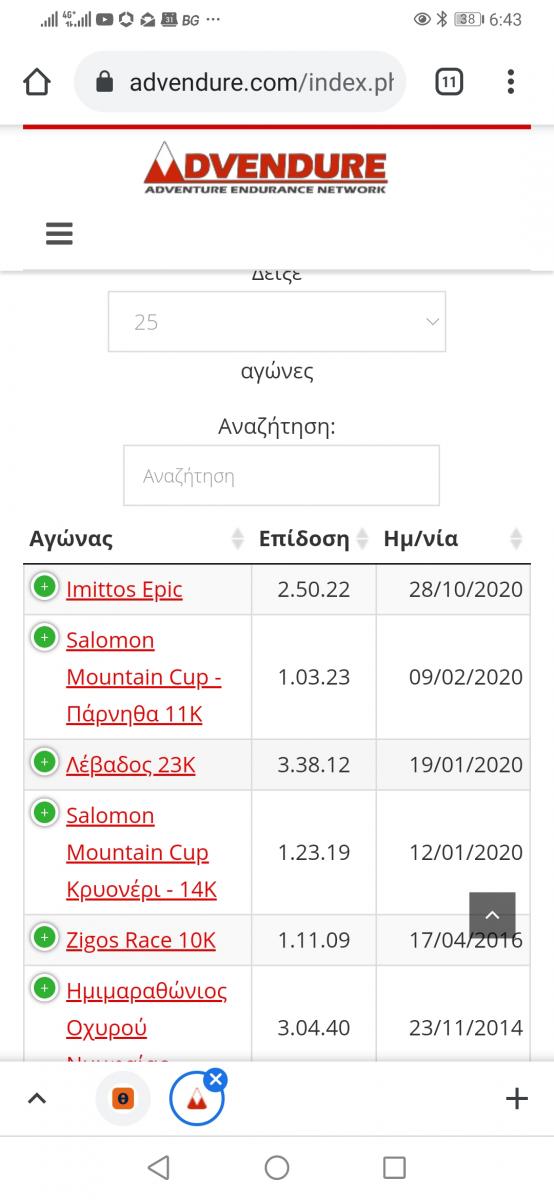
Task: Expand the Zigos Race 10K row details
Action: tap(44, 937)
